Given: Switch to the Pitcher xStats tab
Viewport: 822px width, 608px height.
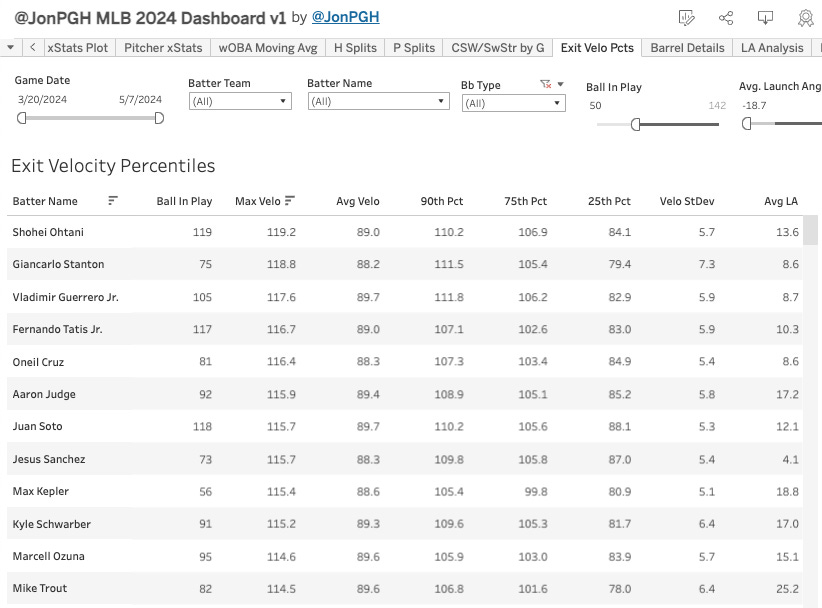Looking at the screenshot, I should coord(163,48).
